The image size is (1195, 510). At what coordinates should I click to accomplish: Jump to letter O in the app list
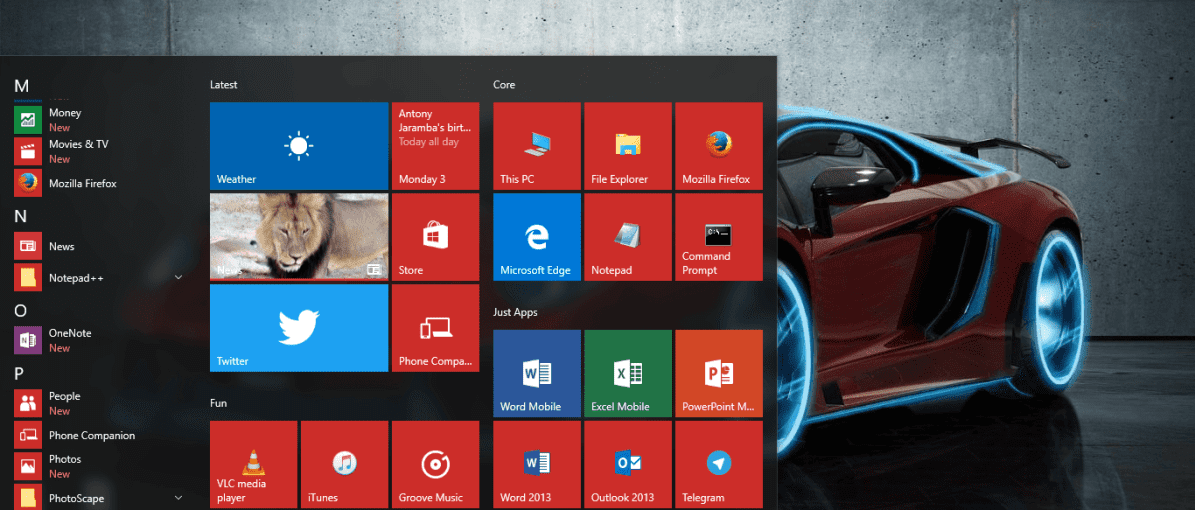click(21, 310)
